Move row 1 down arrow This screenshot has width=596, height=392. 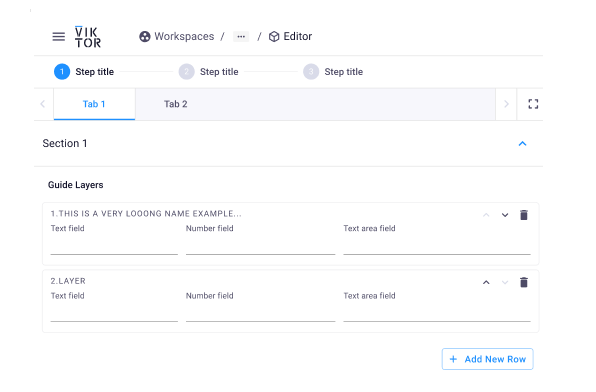tap(505, 215)
